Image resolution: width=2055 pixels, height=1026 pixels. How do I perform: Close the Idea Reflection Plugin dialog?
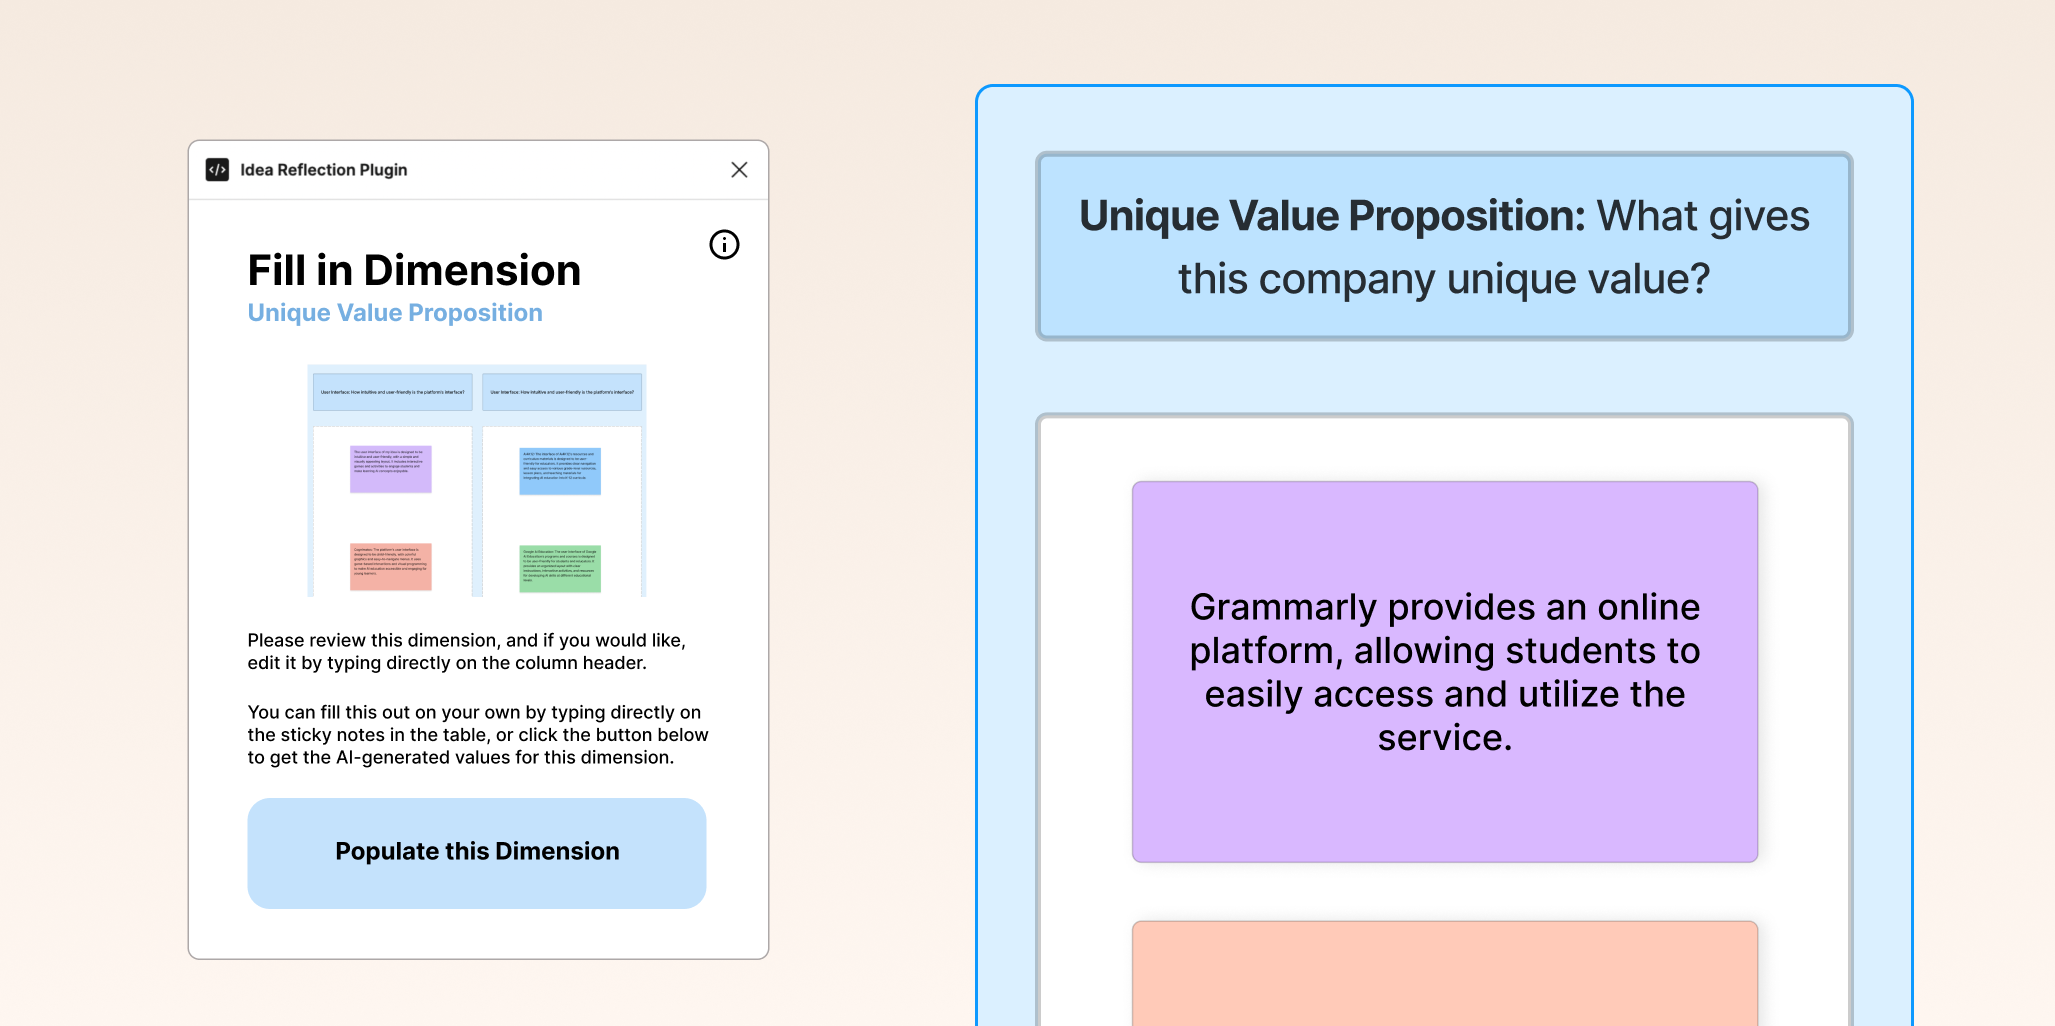coord(739,169)
